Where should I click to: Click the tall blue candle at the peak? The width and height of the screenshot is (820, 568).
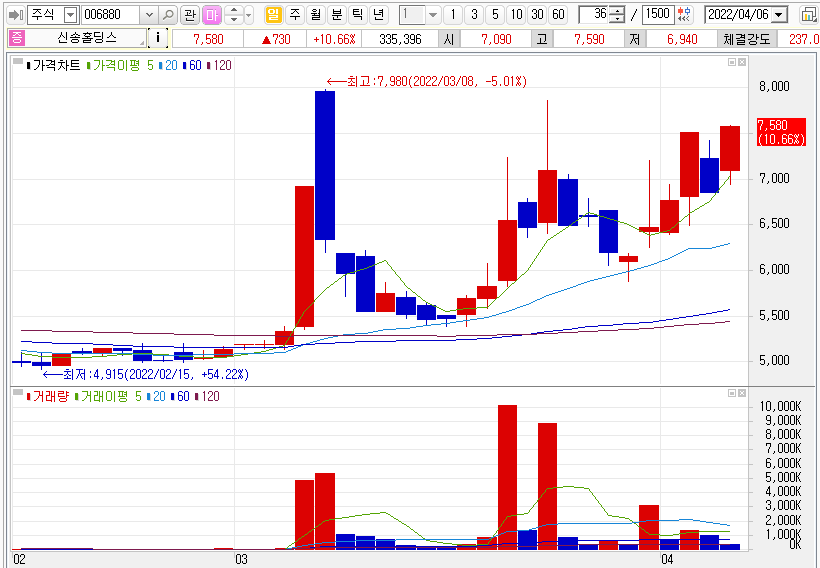325,165
